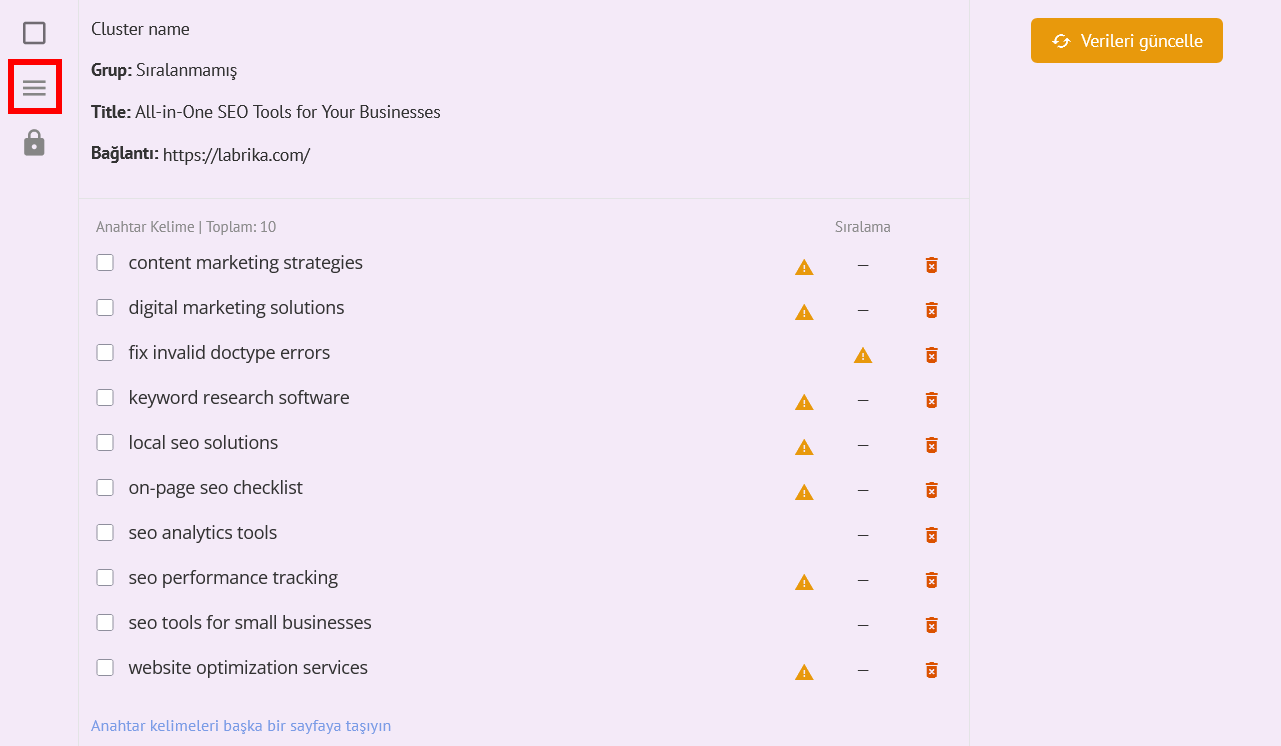Open the https://labrika.com/ link
Screen dimensions: 1281x746
click(236, 156)
